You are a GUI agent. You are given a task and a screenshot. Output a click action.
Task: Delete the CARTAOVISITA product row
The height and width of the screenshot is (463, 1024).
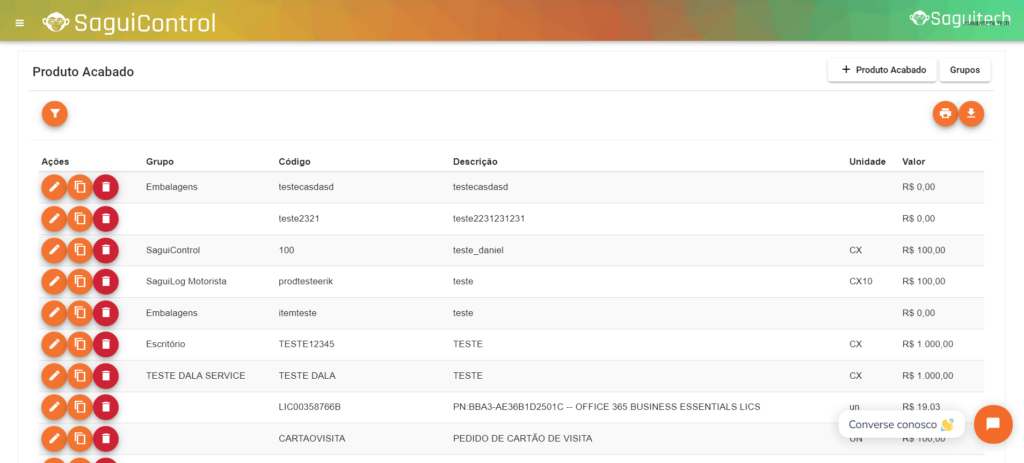[106, 439]
